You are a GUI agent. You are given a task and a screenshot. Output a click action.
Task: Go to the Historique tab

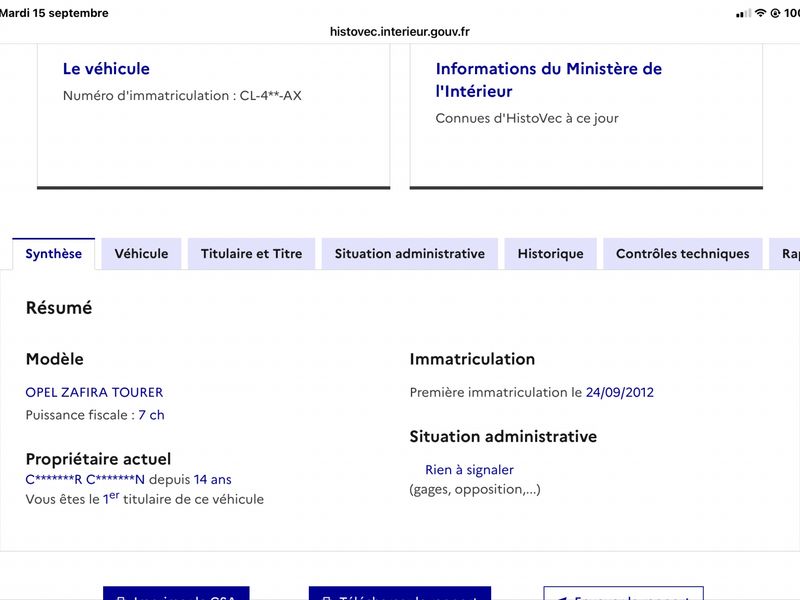click(x=551, y=254)
